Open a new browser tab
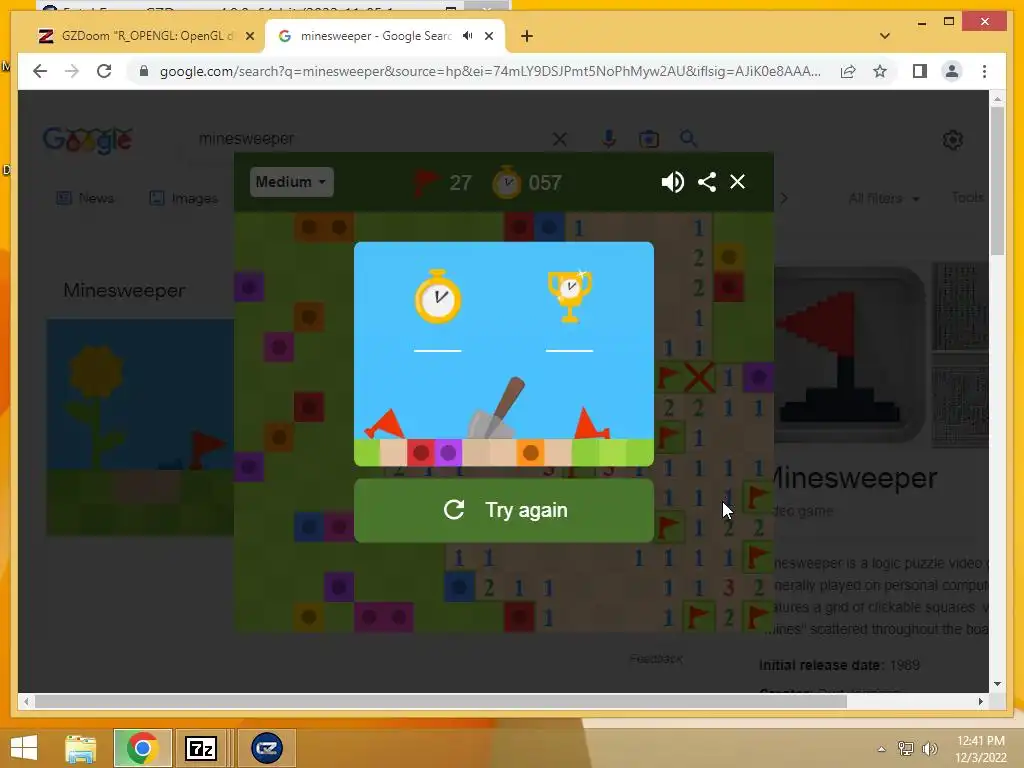1024x768 pixels. click(x=527, y=36)
